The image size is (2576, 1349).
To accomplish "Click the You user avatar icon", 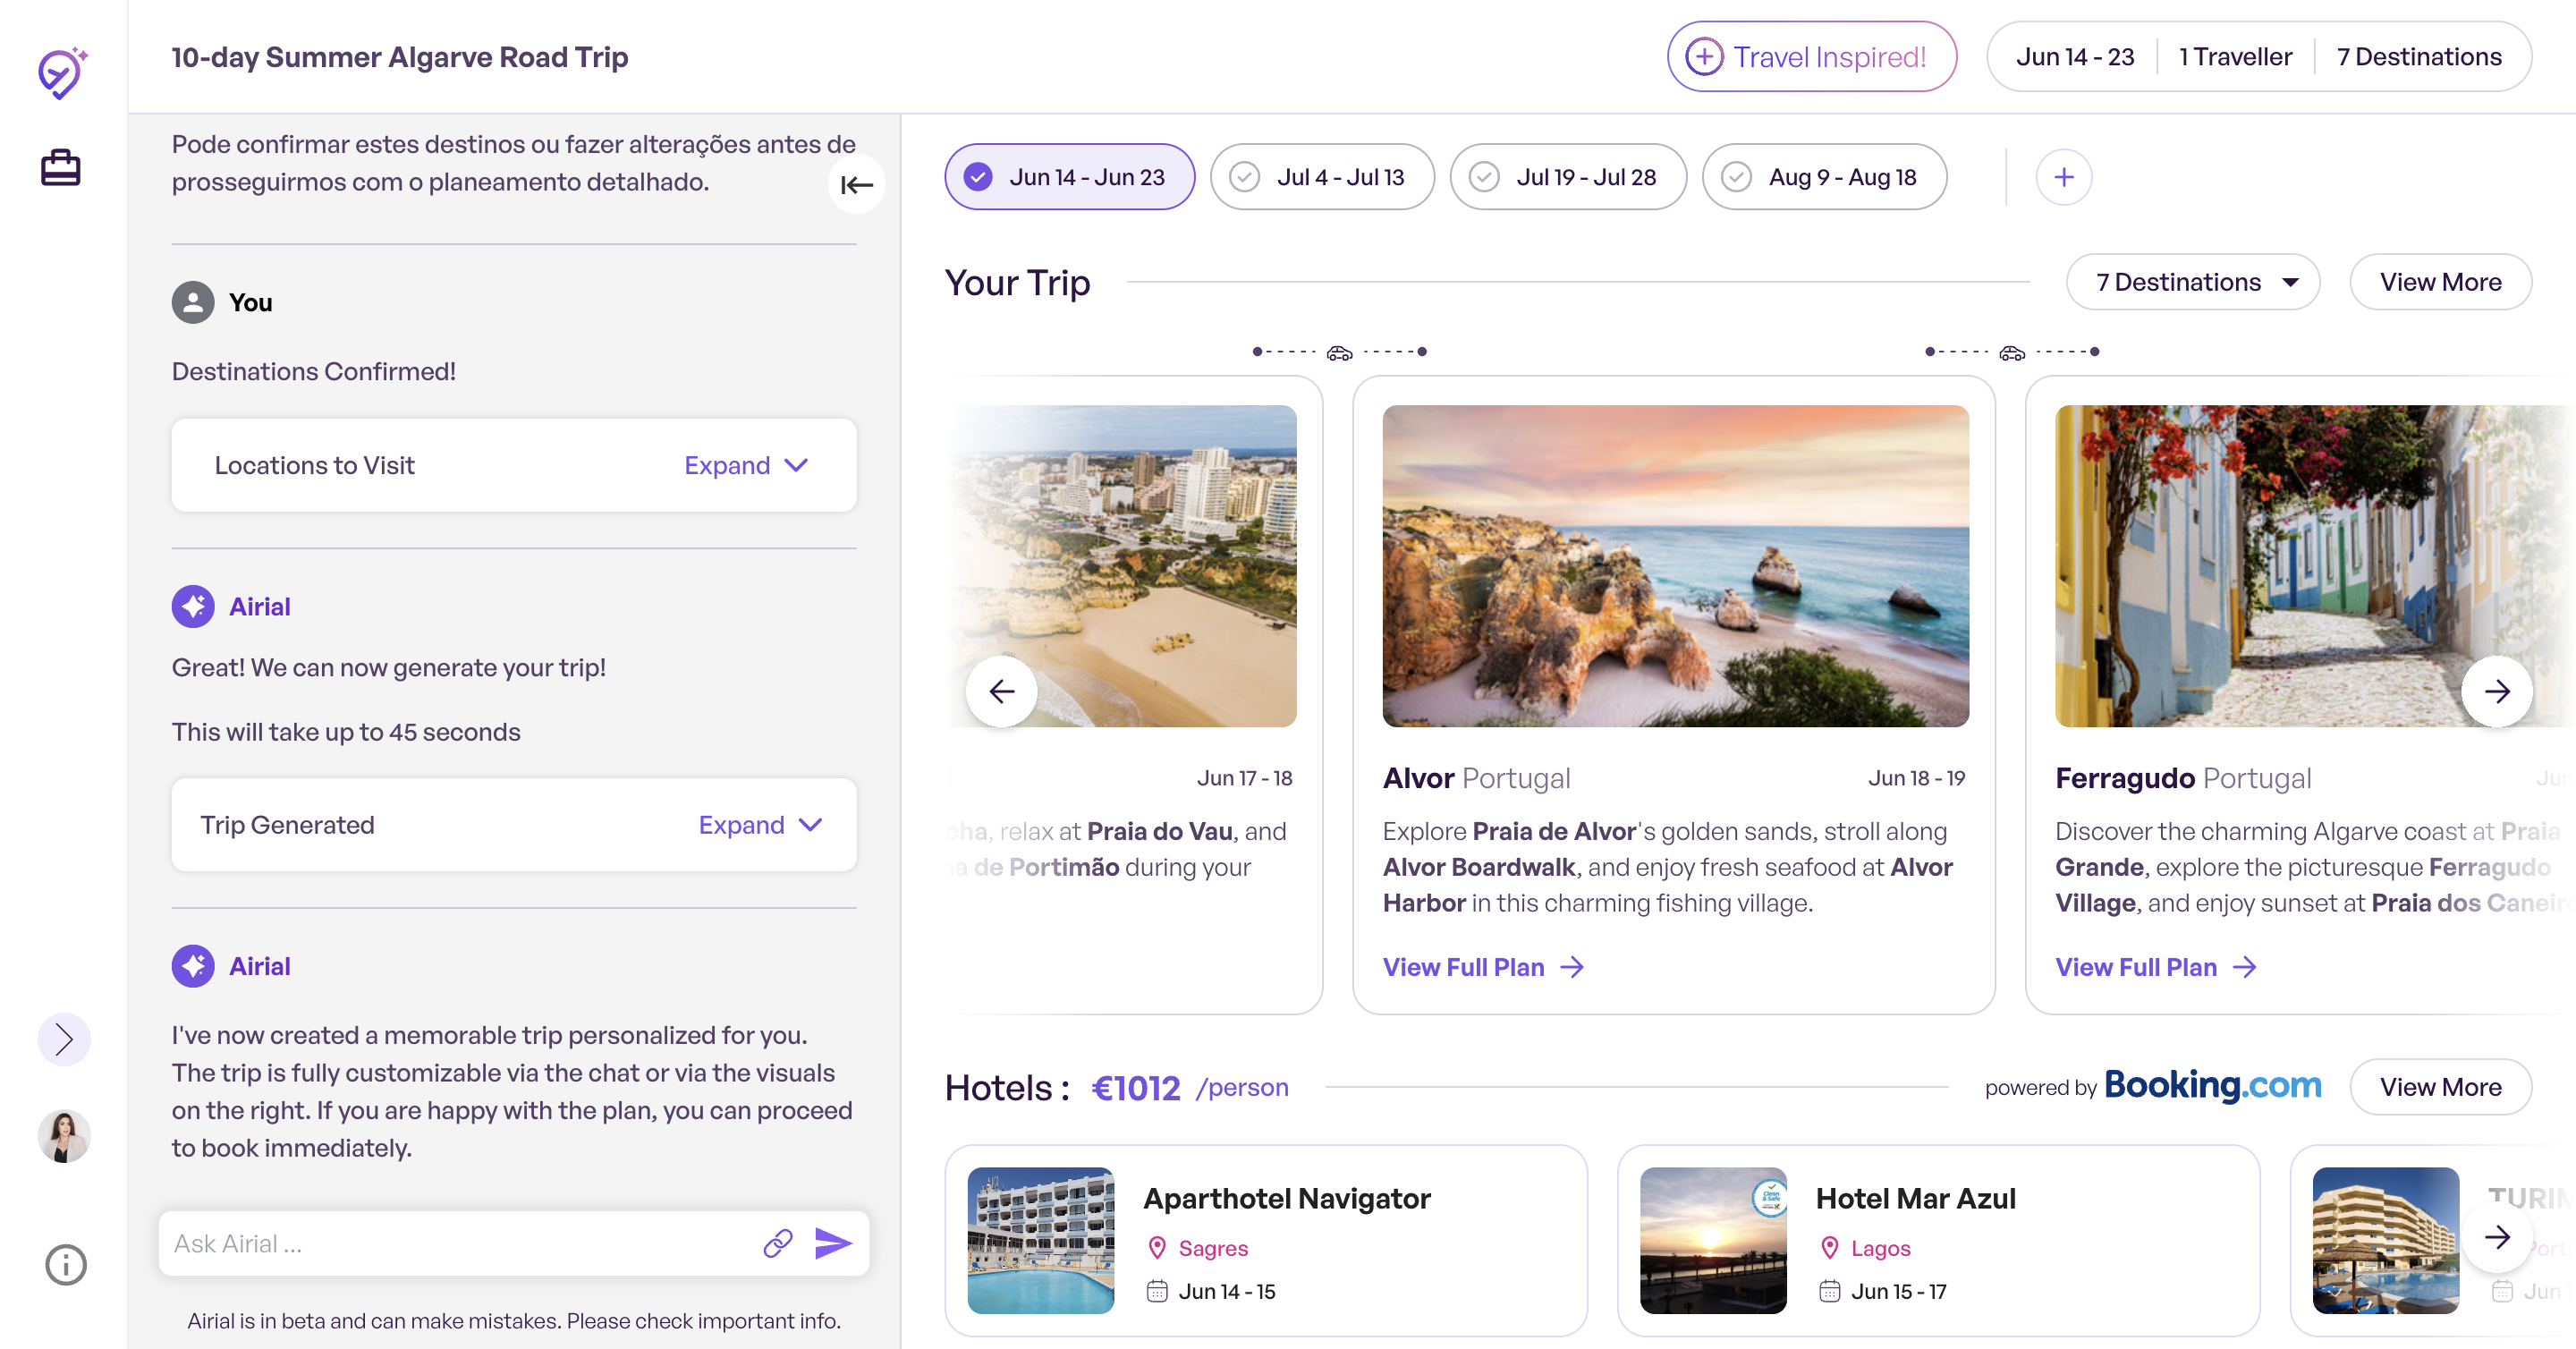I will pyautogui.click(x=193, y=302).
